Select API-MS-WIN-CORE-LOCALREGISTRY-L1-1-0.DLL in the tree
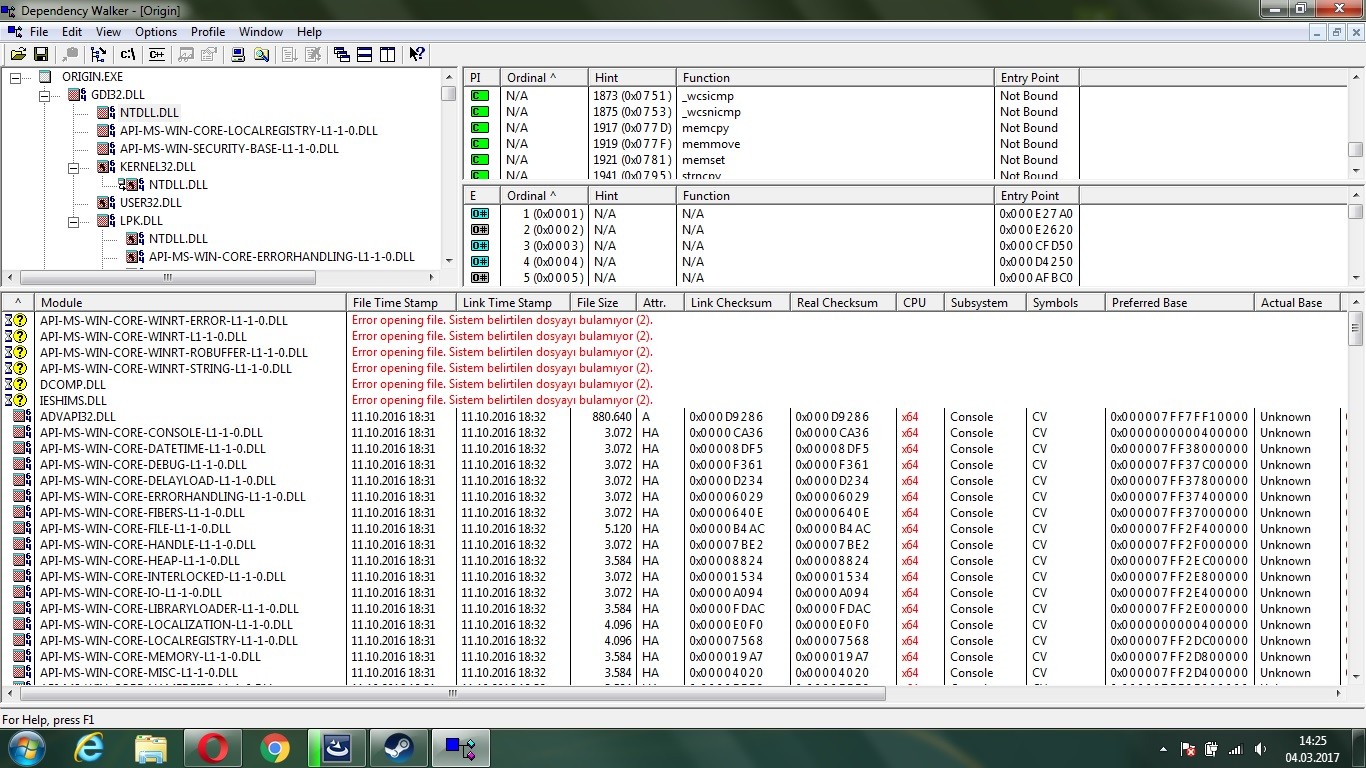 point(248,131)
